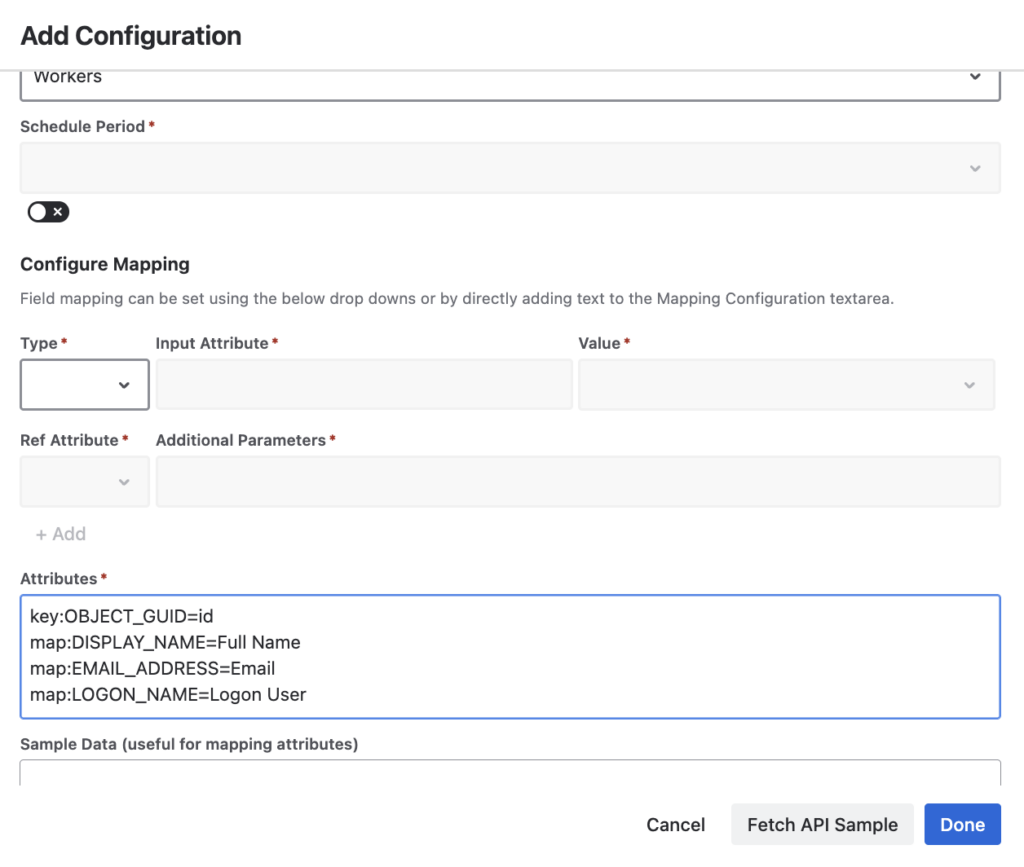Click the Sample Data text area
Viewport: 1024px width, 867px height.
[510, 773]
